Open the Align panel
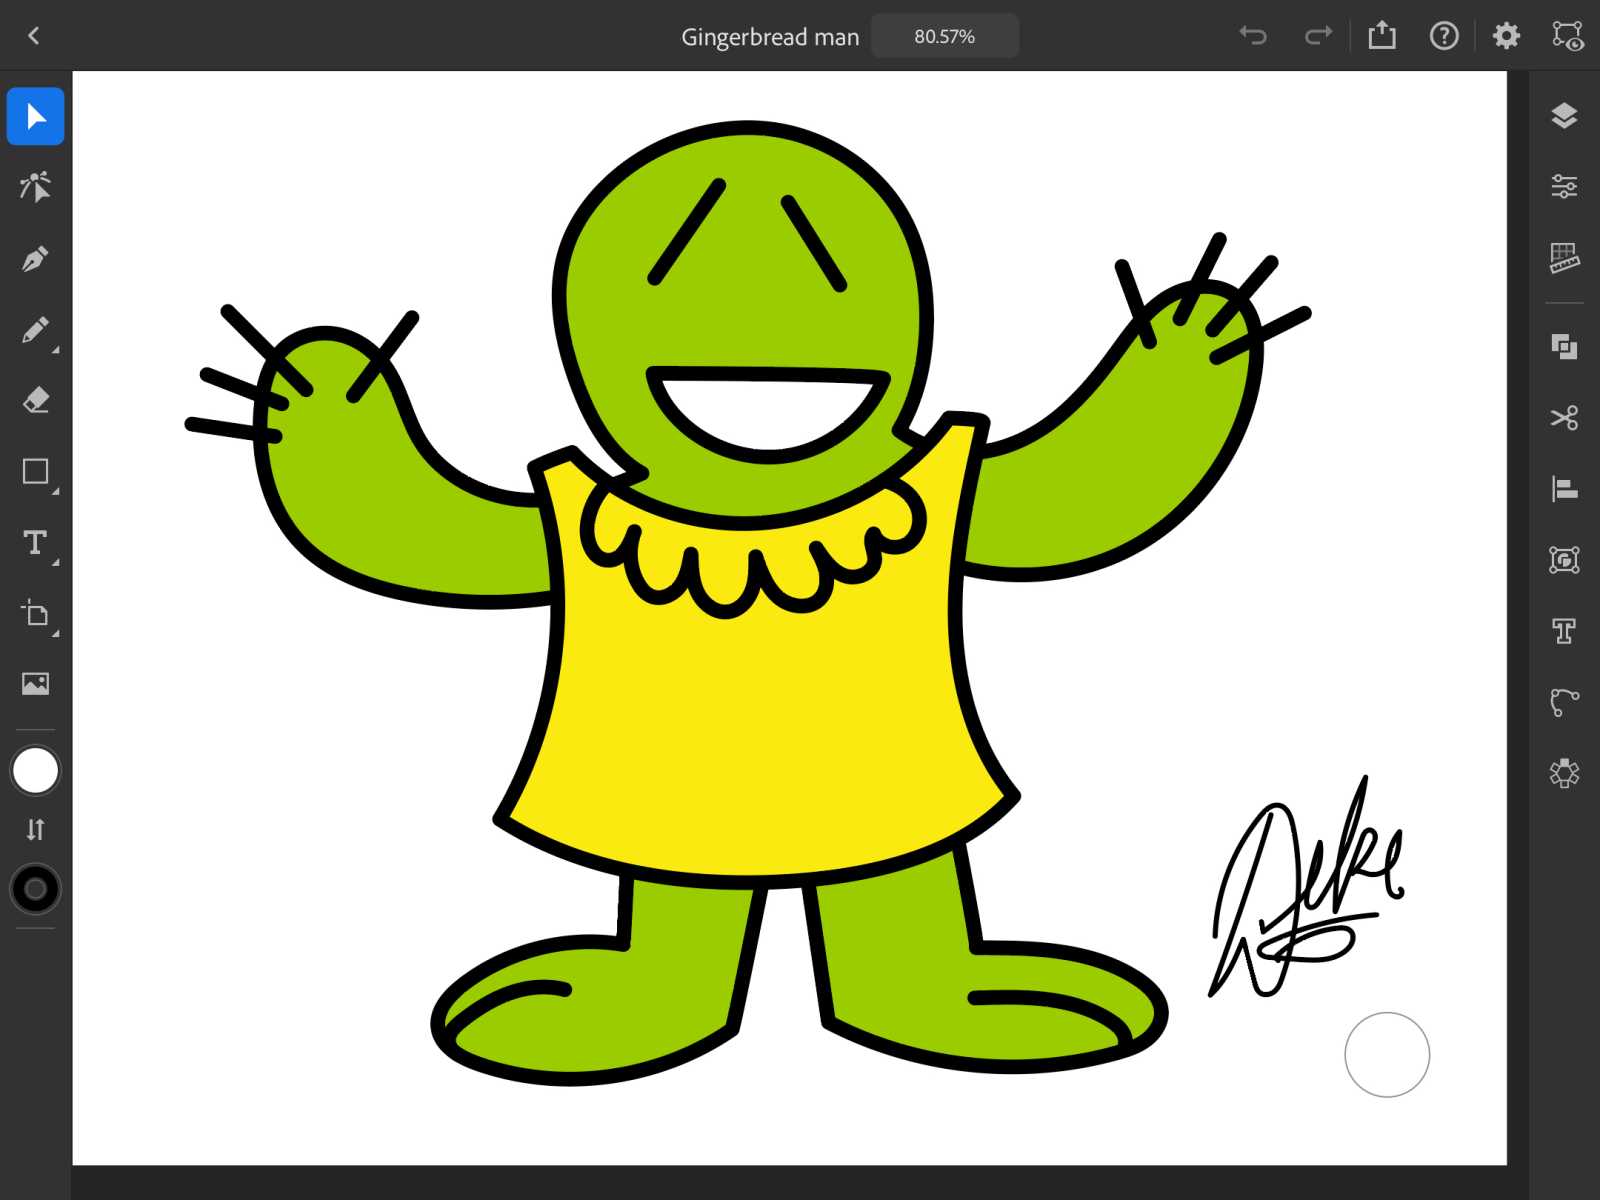The height and width of the screenshot is (1200, 1600). click(1564, 489)
